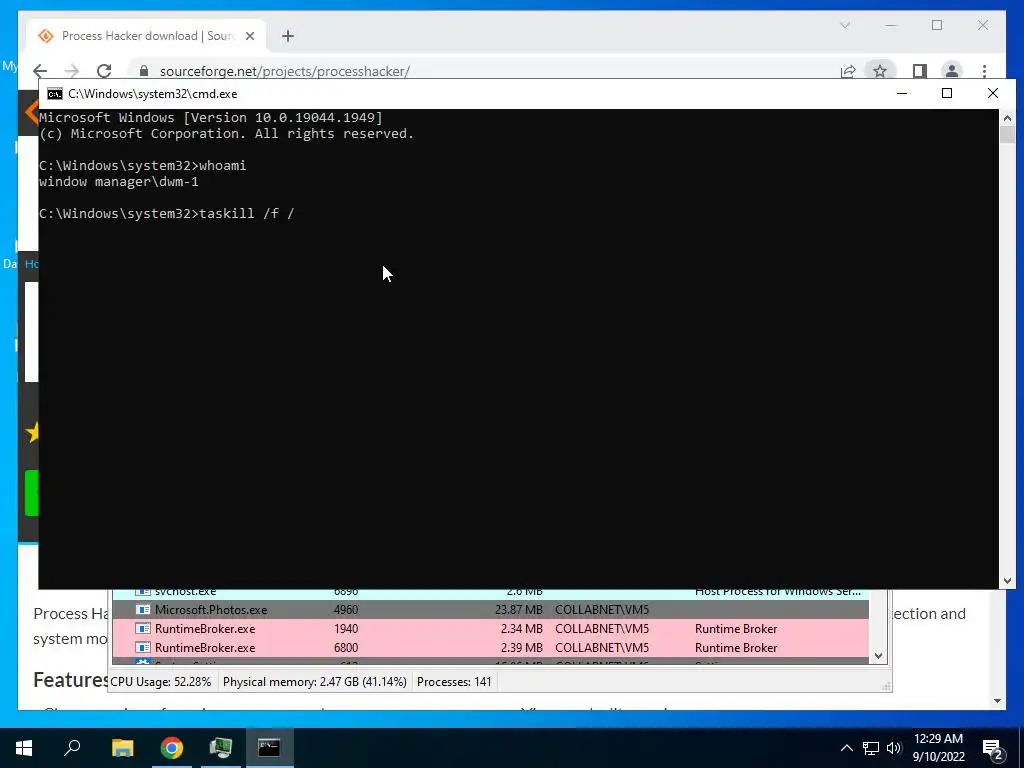Click Physical memory status bar entry

coord(315,682)
